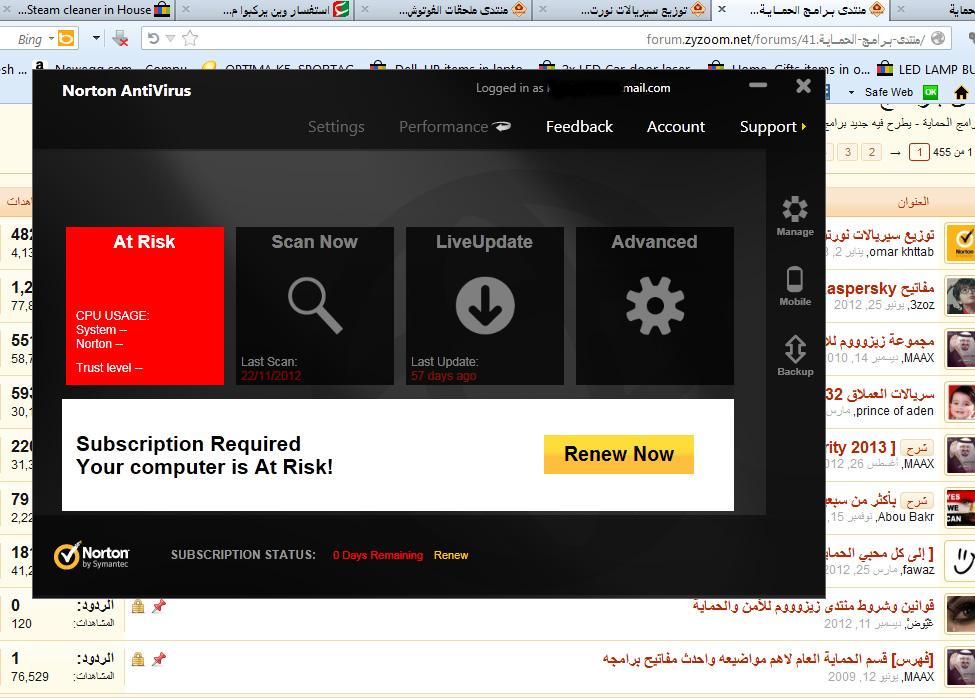The height and width of the screenshot is (698, 975).
Task: Click the 0 Days Remaining status text
Action: 377,555
